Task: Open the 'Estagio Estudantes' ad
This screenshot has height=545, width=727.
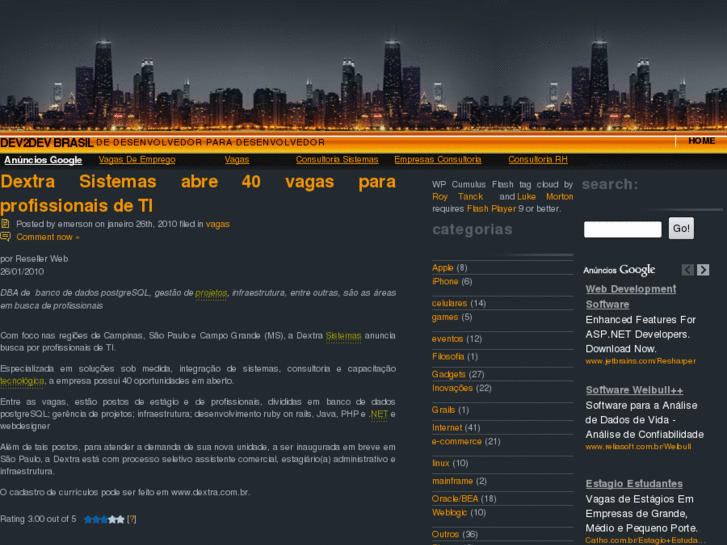Action: tap(634, 484)
